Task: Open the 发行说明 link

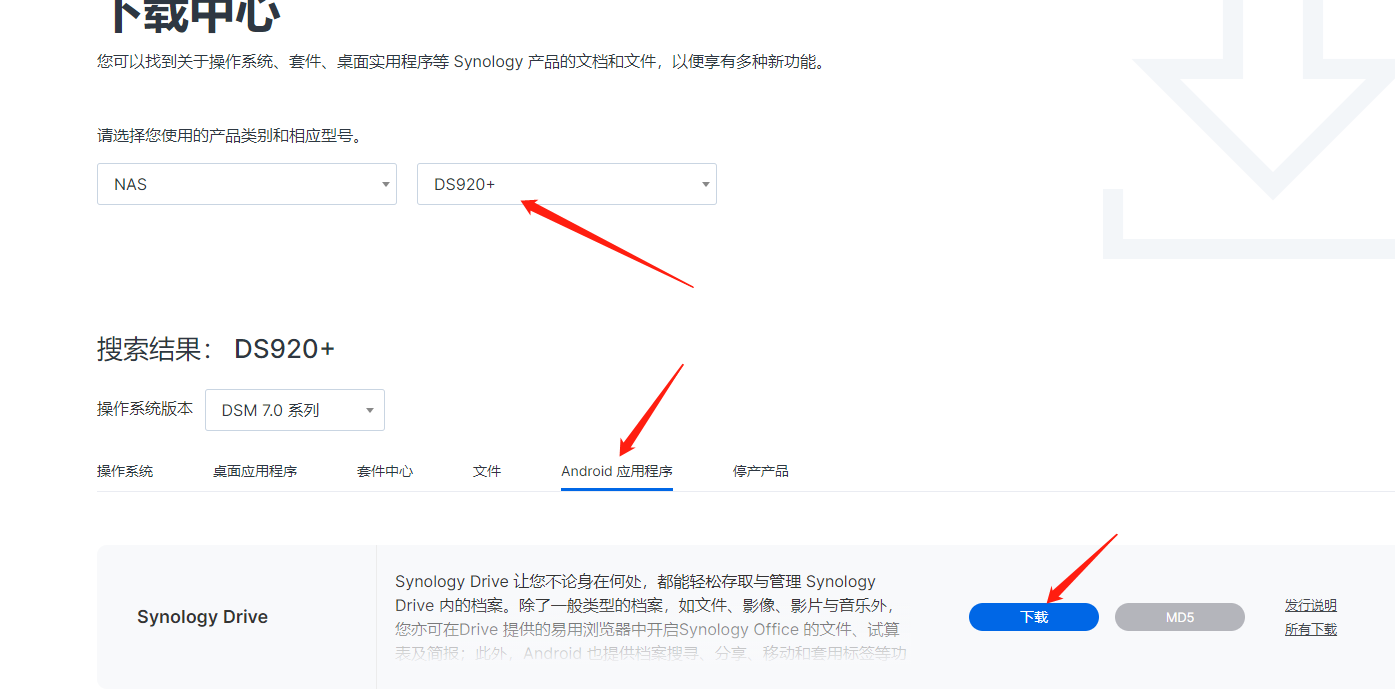Action: [1311, 605]
